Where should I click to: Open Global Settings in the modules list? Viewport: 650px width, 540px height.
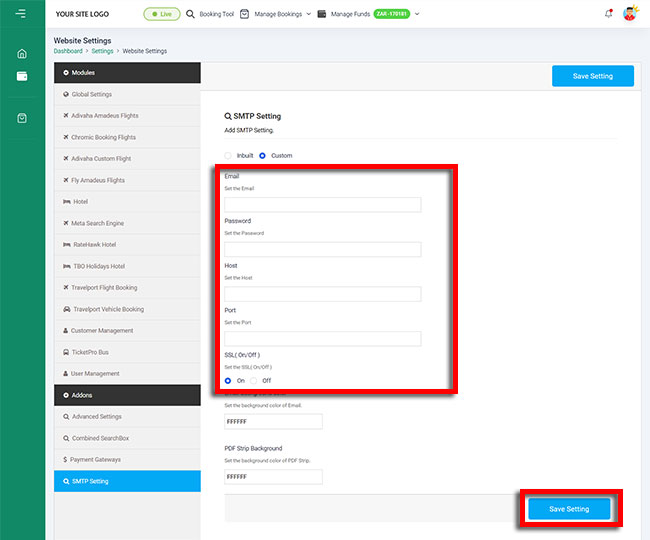(92, 94)
